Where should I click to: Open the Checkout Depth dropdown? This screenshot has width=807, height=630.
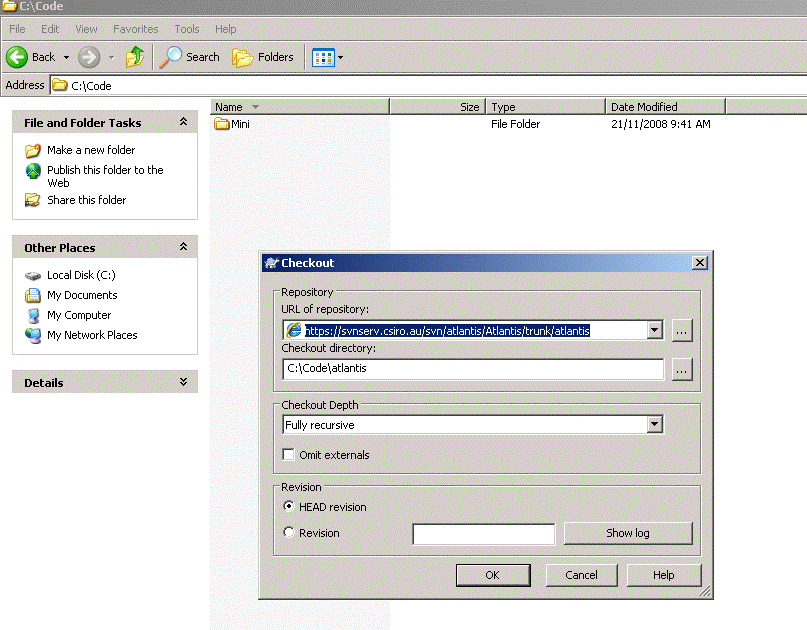pyautogui.click(x=655, y=425)
